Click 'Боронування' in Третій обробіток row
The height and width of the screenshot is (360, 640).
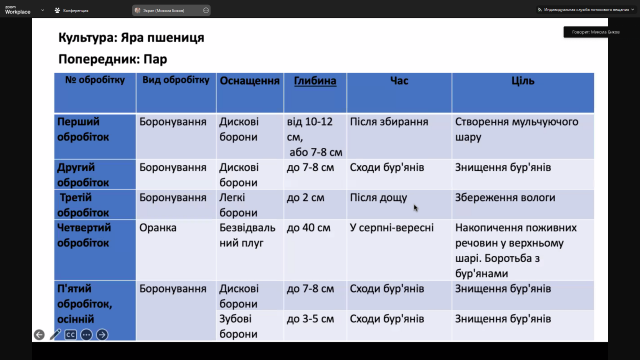(x=176, y=204)
